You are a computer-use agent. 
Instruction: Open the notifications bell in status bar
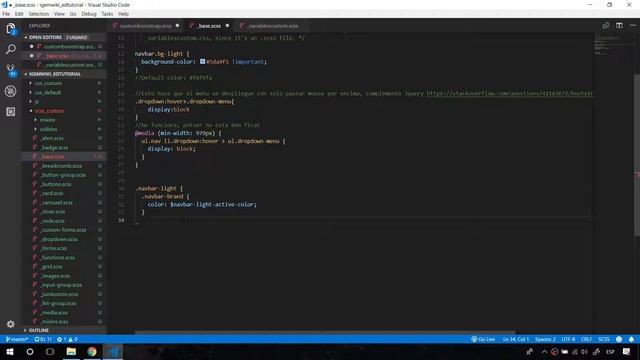point(631,339)
